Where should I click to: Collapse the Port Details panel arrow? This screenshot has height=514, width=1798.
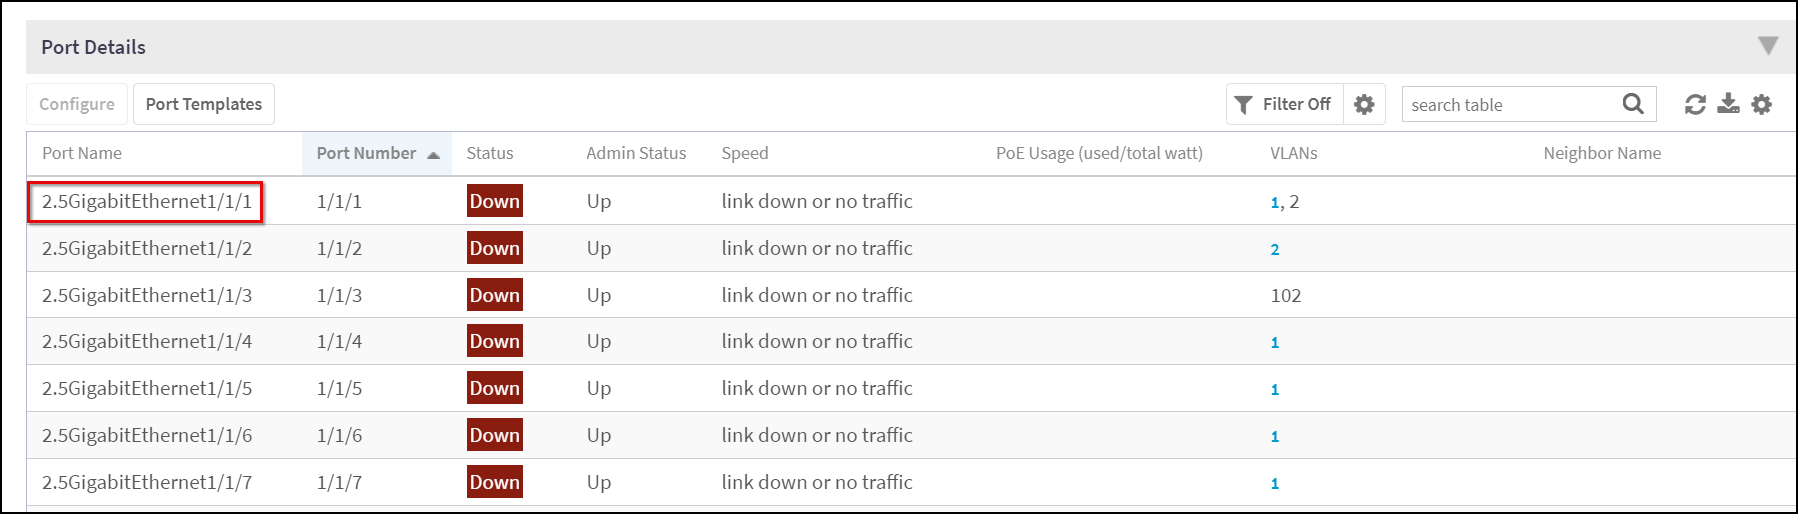1768,46
